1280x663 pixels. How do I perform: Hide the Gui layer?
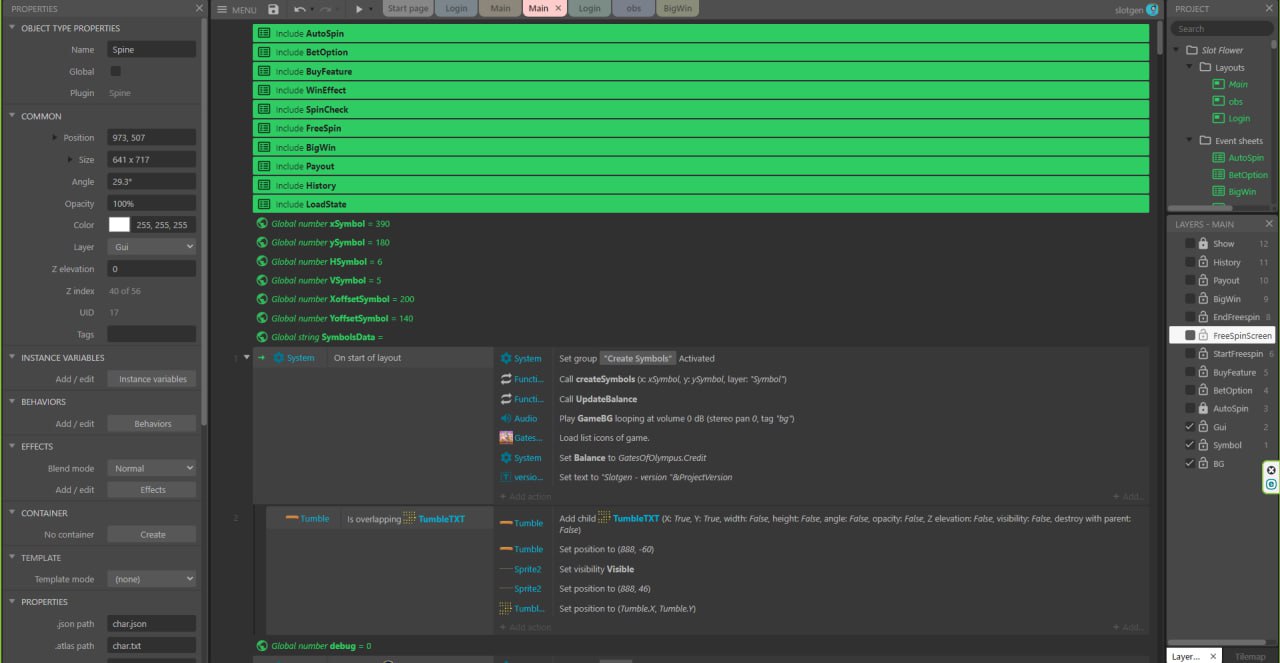(1189, 427)
